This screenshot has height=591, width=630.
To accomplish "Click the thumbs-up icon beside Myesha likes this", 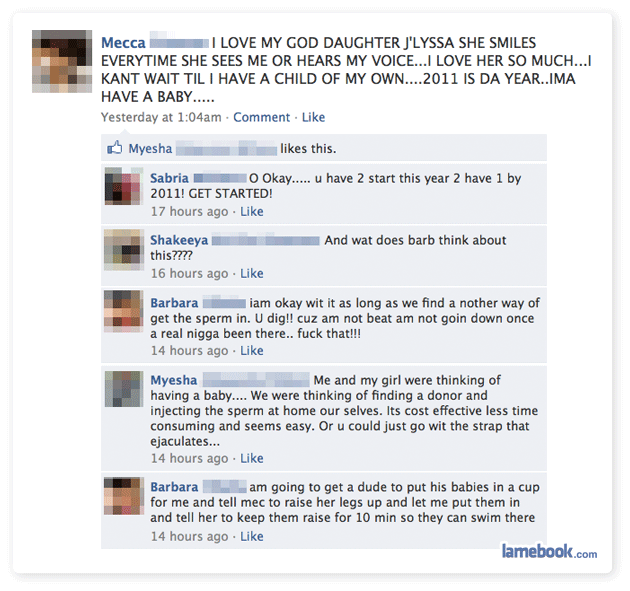I will click(x=115, y=148).
